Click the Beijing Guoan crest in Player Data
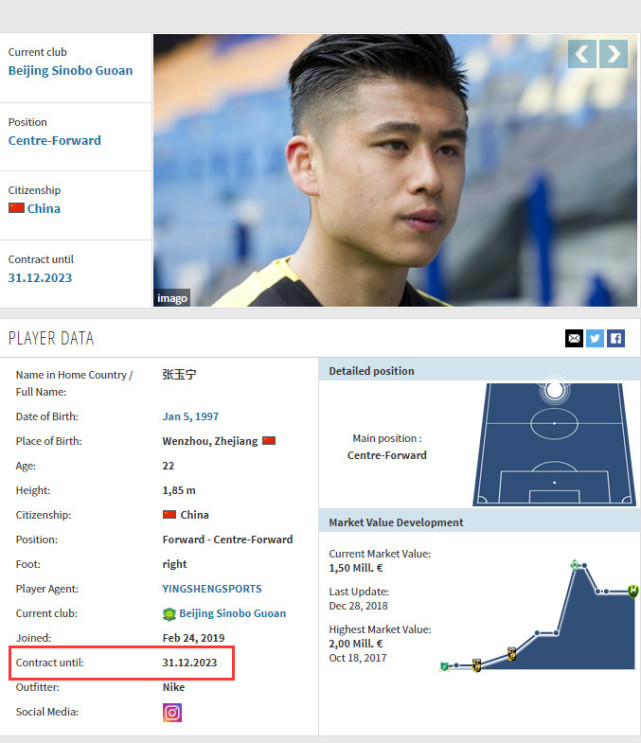The width and height of the screenshot is (641, 743). pyautogui.click(x=169, y=614)
